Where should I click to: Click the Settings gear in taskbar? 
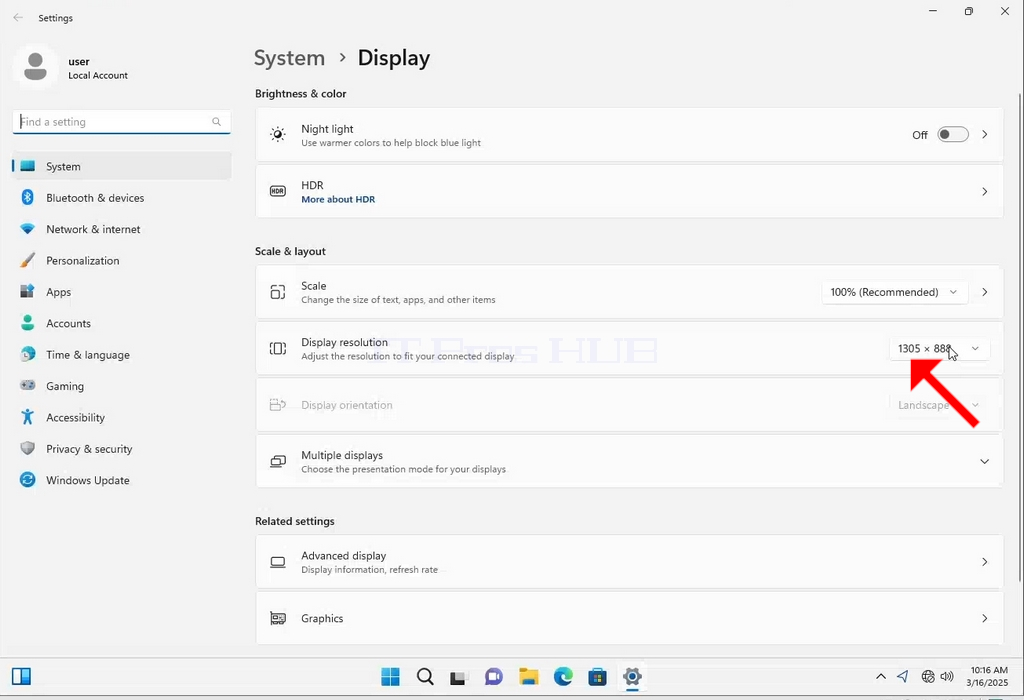632,676
